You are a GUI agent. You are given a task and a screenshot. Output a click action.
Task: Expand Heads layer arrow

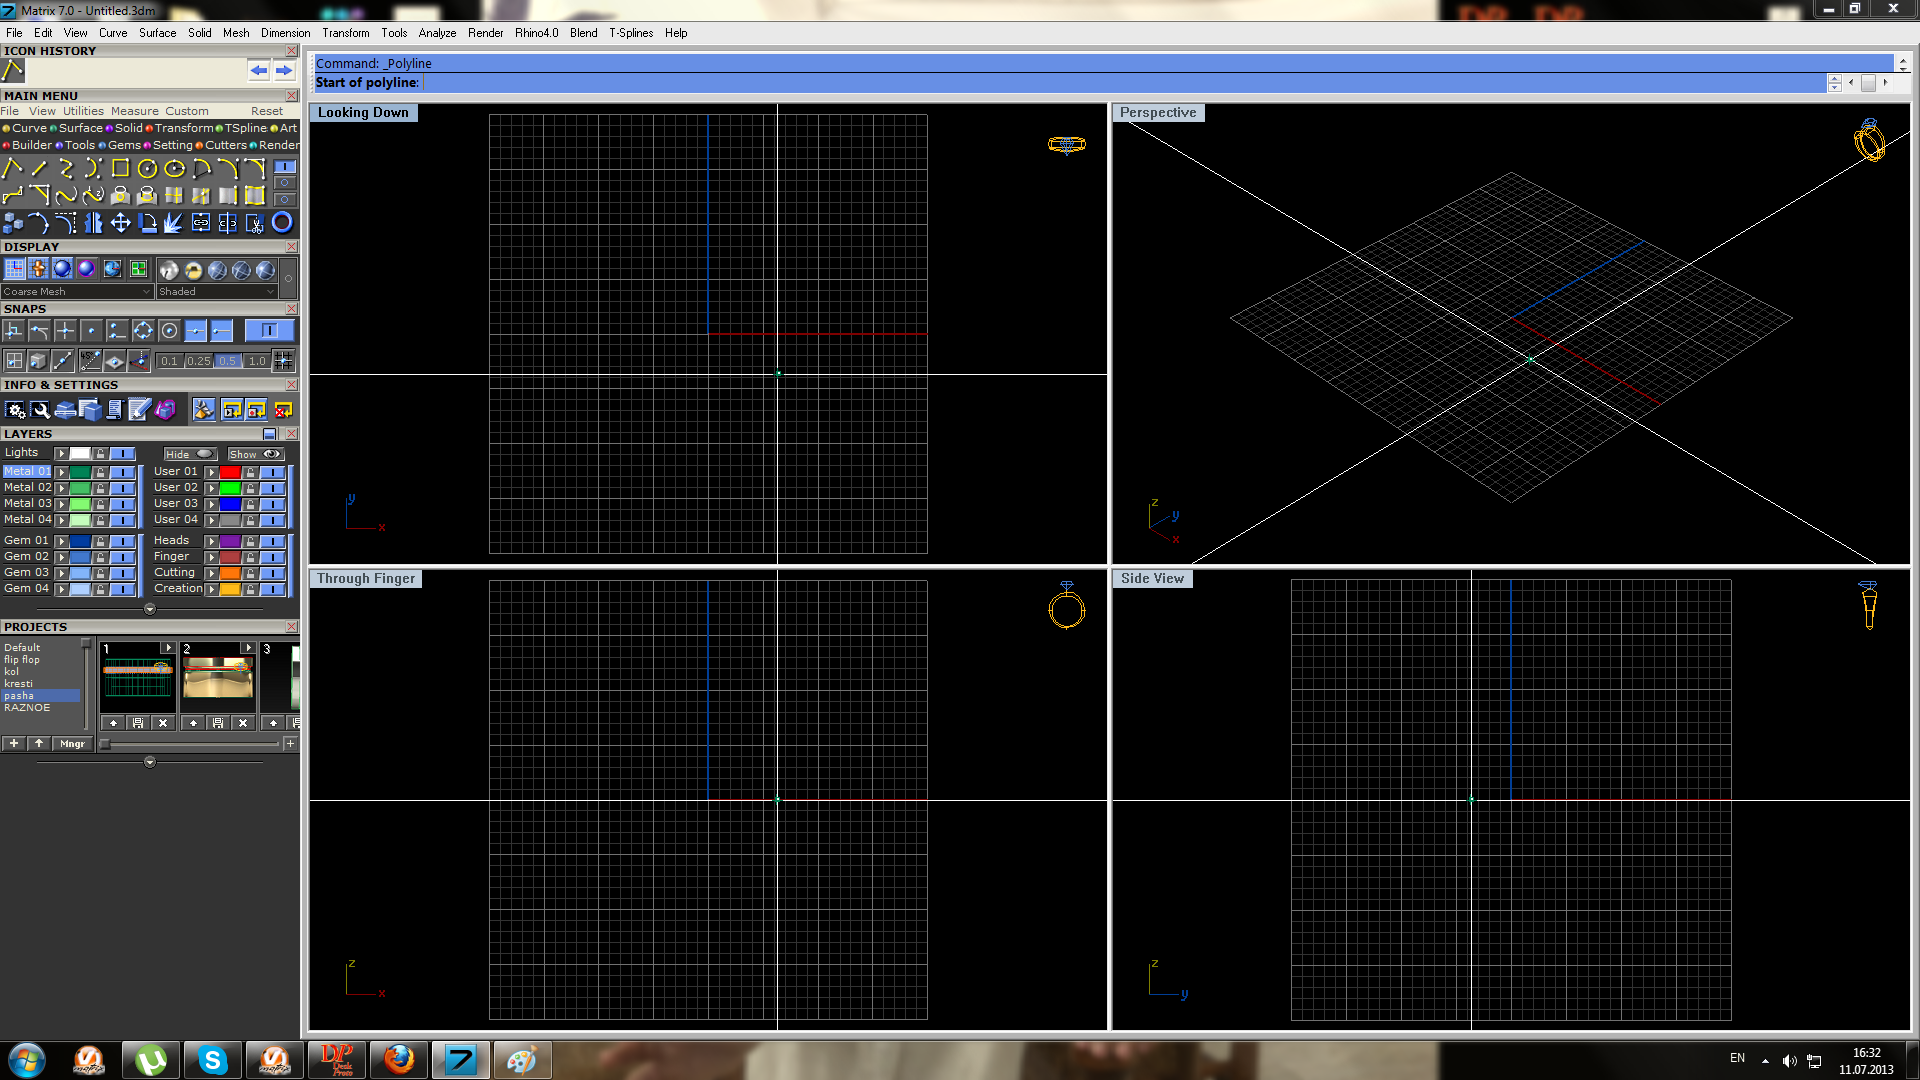(x=211, y=541)
